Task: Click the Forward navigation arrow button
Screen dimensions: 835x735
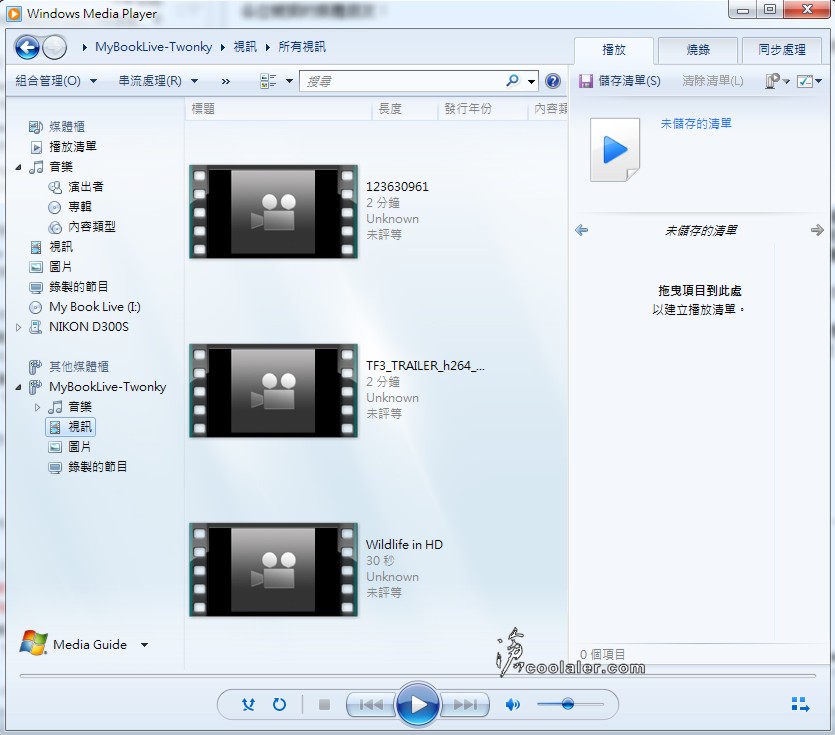Action: [x=54, y=47]
